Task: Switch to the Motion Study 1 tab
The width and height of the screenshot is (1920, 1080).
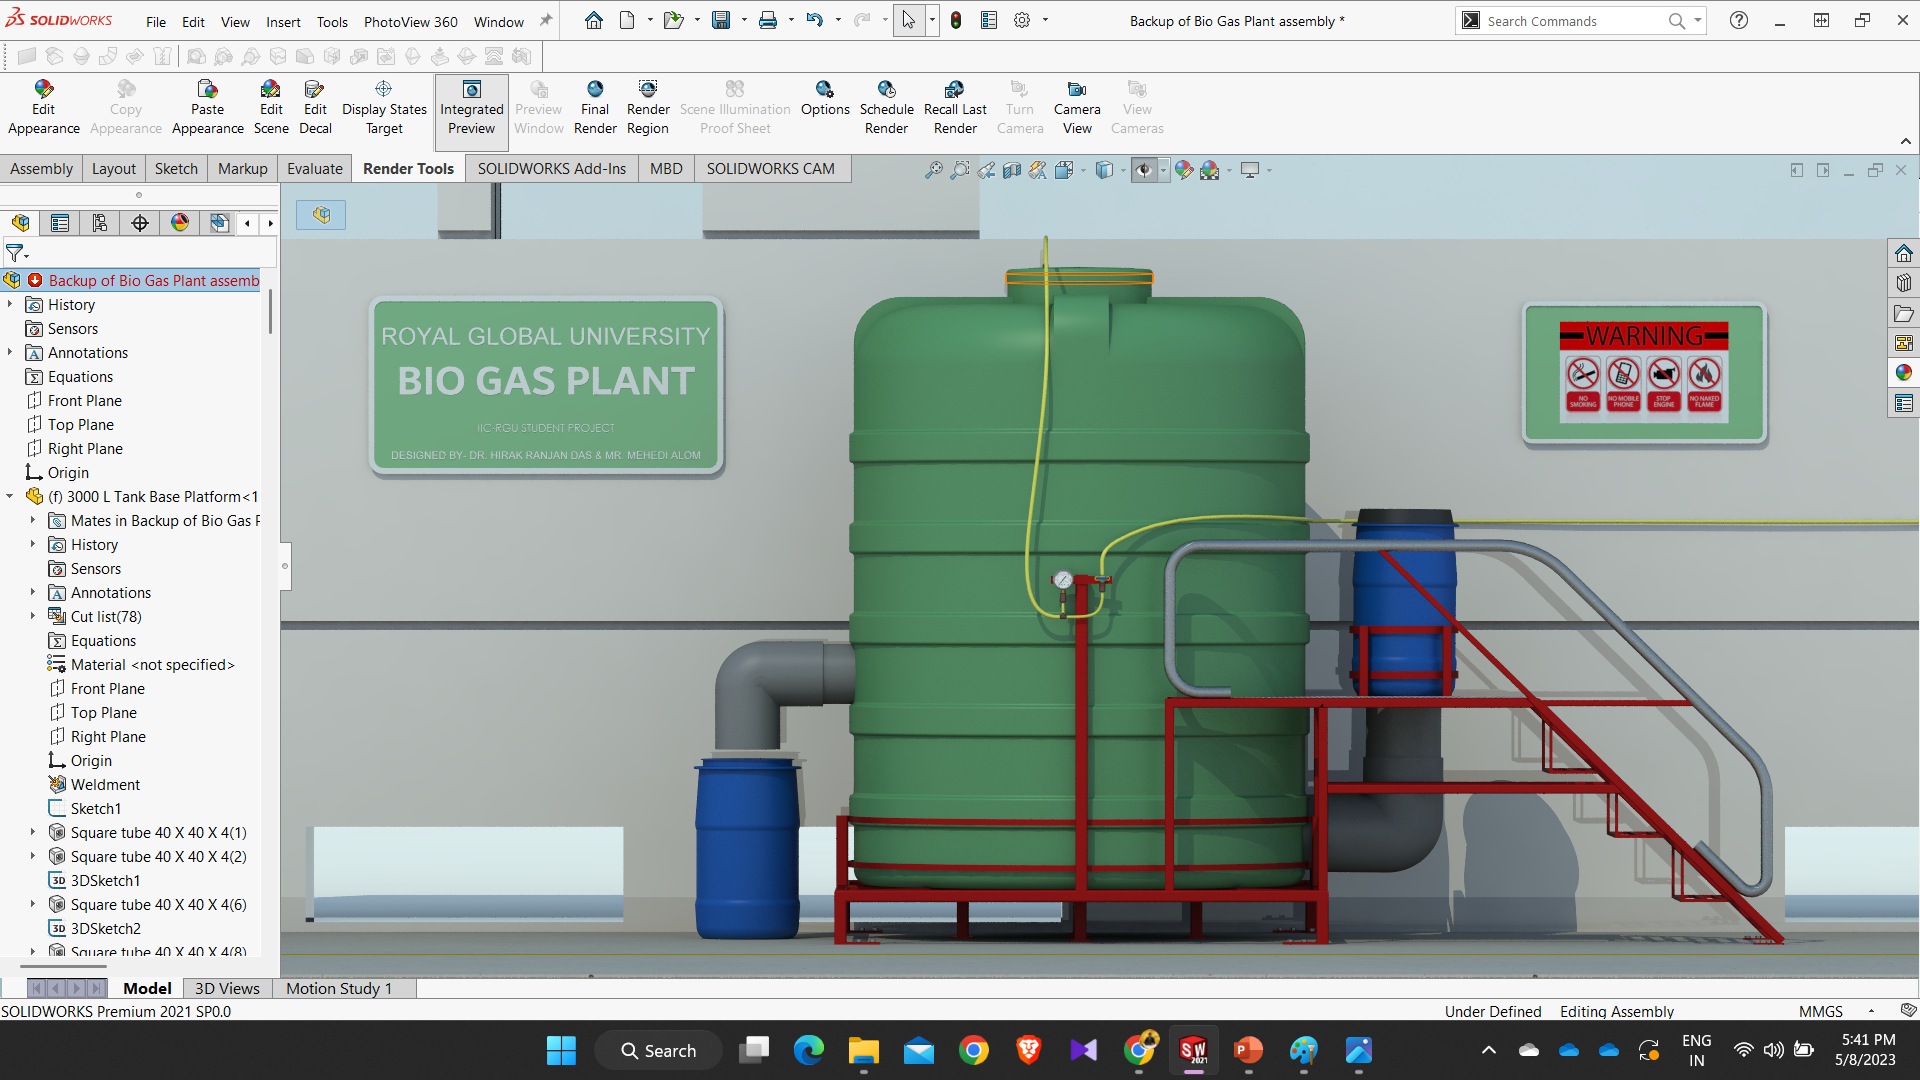Action: pyautogui.click(x=338, y=988)
